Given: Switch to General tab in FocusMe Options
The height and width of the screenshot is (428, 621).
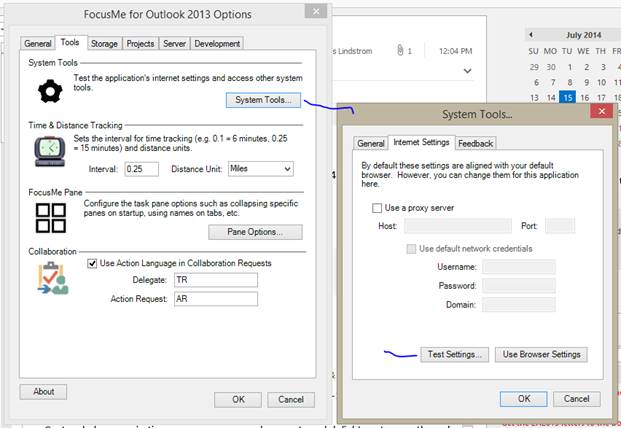Looking at the screenshot, I should (38, 44).
